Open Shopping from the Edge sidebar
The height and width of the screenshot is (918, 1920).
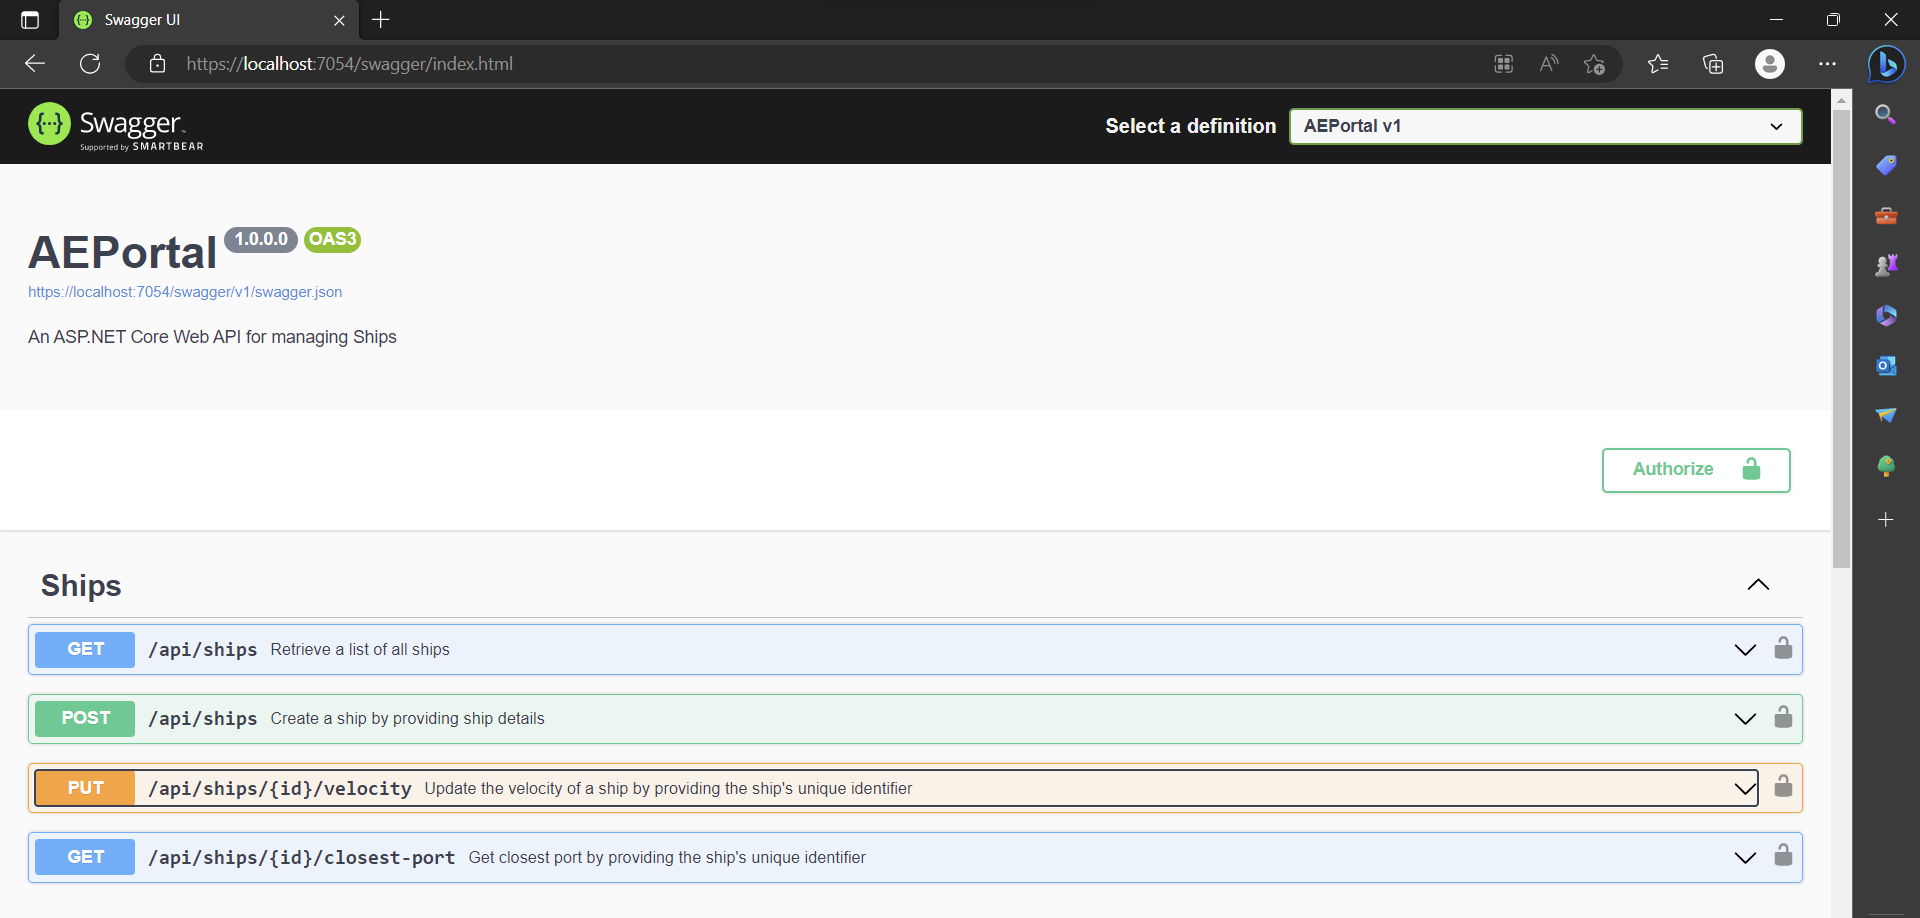[1886, 165]
